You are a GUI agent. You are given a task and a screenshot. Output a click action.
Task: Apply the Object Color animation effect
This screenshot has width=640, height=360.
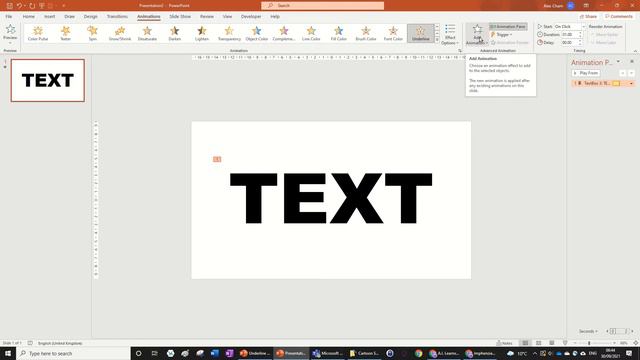click(x=257, y=33)
